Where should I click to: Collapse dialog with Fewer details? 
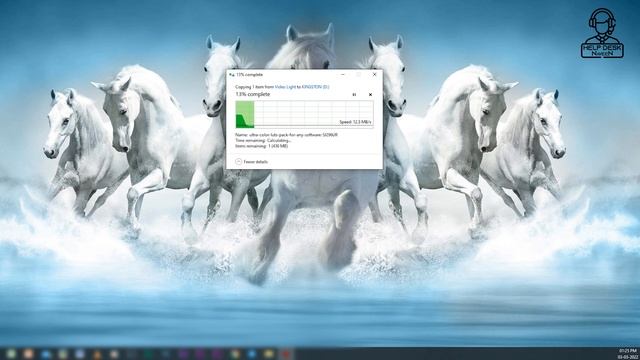click(252, 162)
